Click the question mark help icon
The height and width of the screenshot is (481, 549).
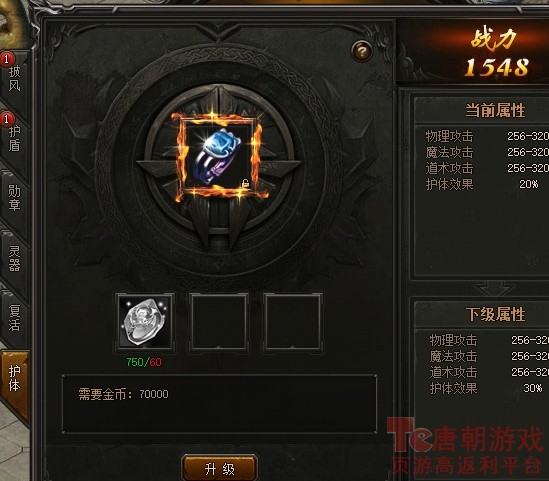pyautogui.click(x=362, y=51)
